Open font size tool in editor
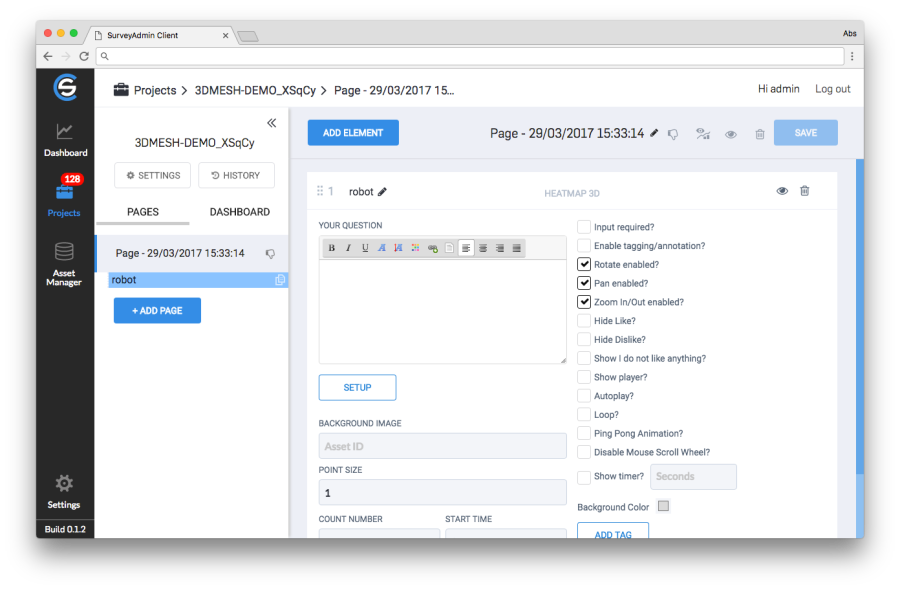The image size is (900, 590). coord(398,248)
